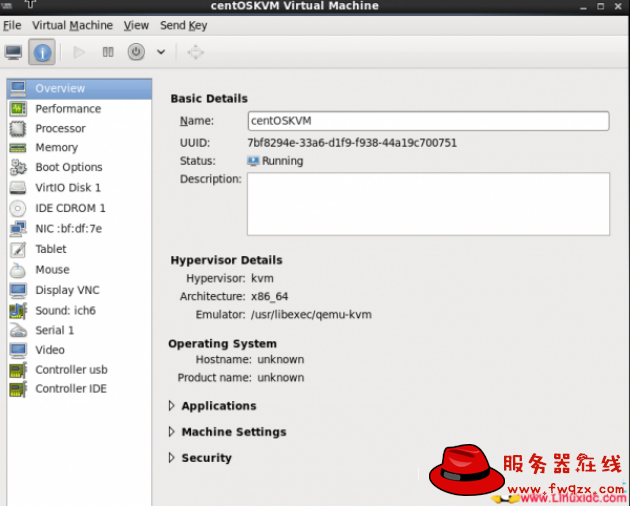The image size is (630, 506).
Task: Pause the virtual machine
Action: pos(108,52)
